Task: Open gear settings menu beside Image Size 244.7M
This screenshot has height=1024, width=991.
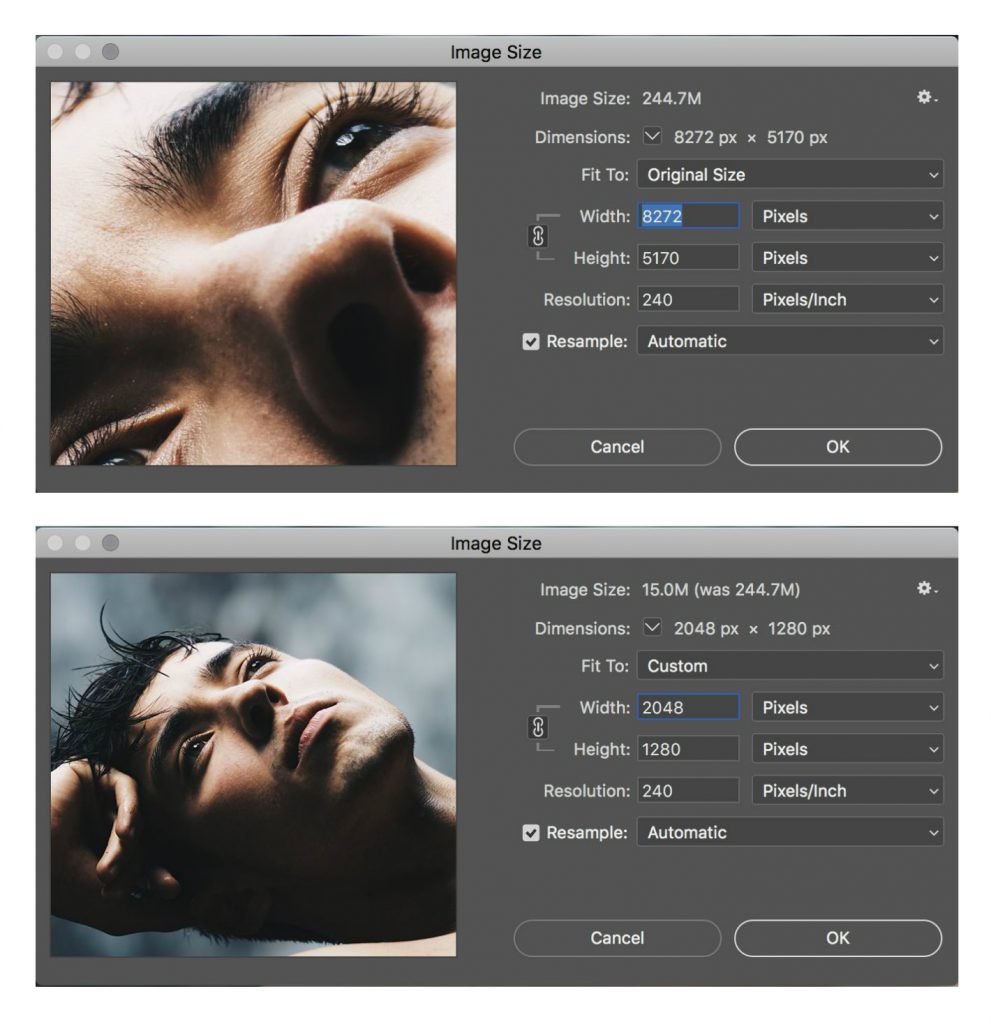Action: tap(926, 97)
